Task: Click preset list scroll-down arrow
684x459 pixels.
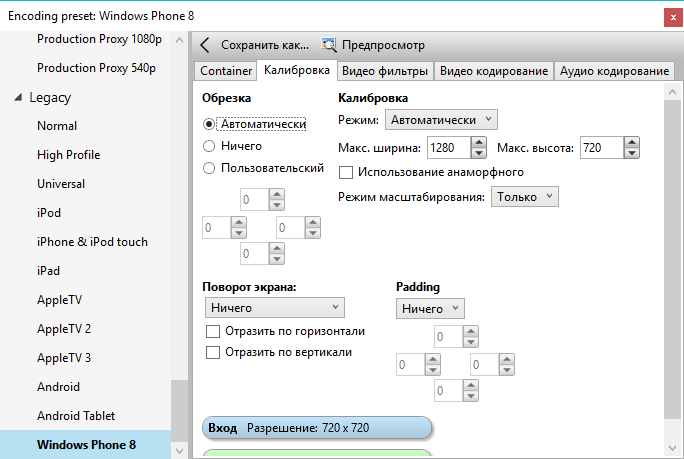Action: tap(179, 450)
